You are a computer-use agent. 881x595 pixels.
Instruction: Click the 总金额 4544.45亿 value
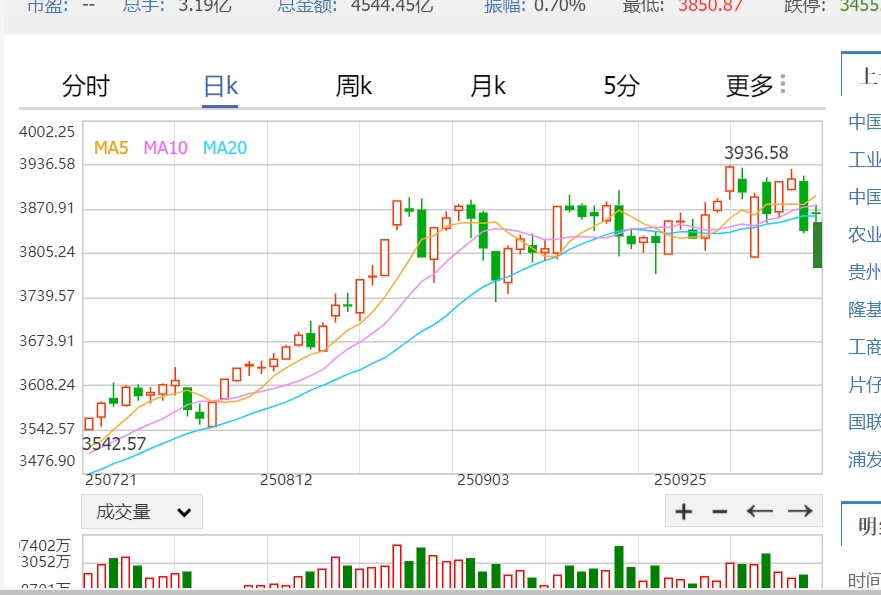(x=392, y=6)
